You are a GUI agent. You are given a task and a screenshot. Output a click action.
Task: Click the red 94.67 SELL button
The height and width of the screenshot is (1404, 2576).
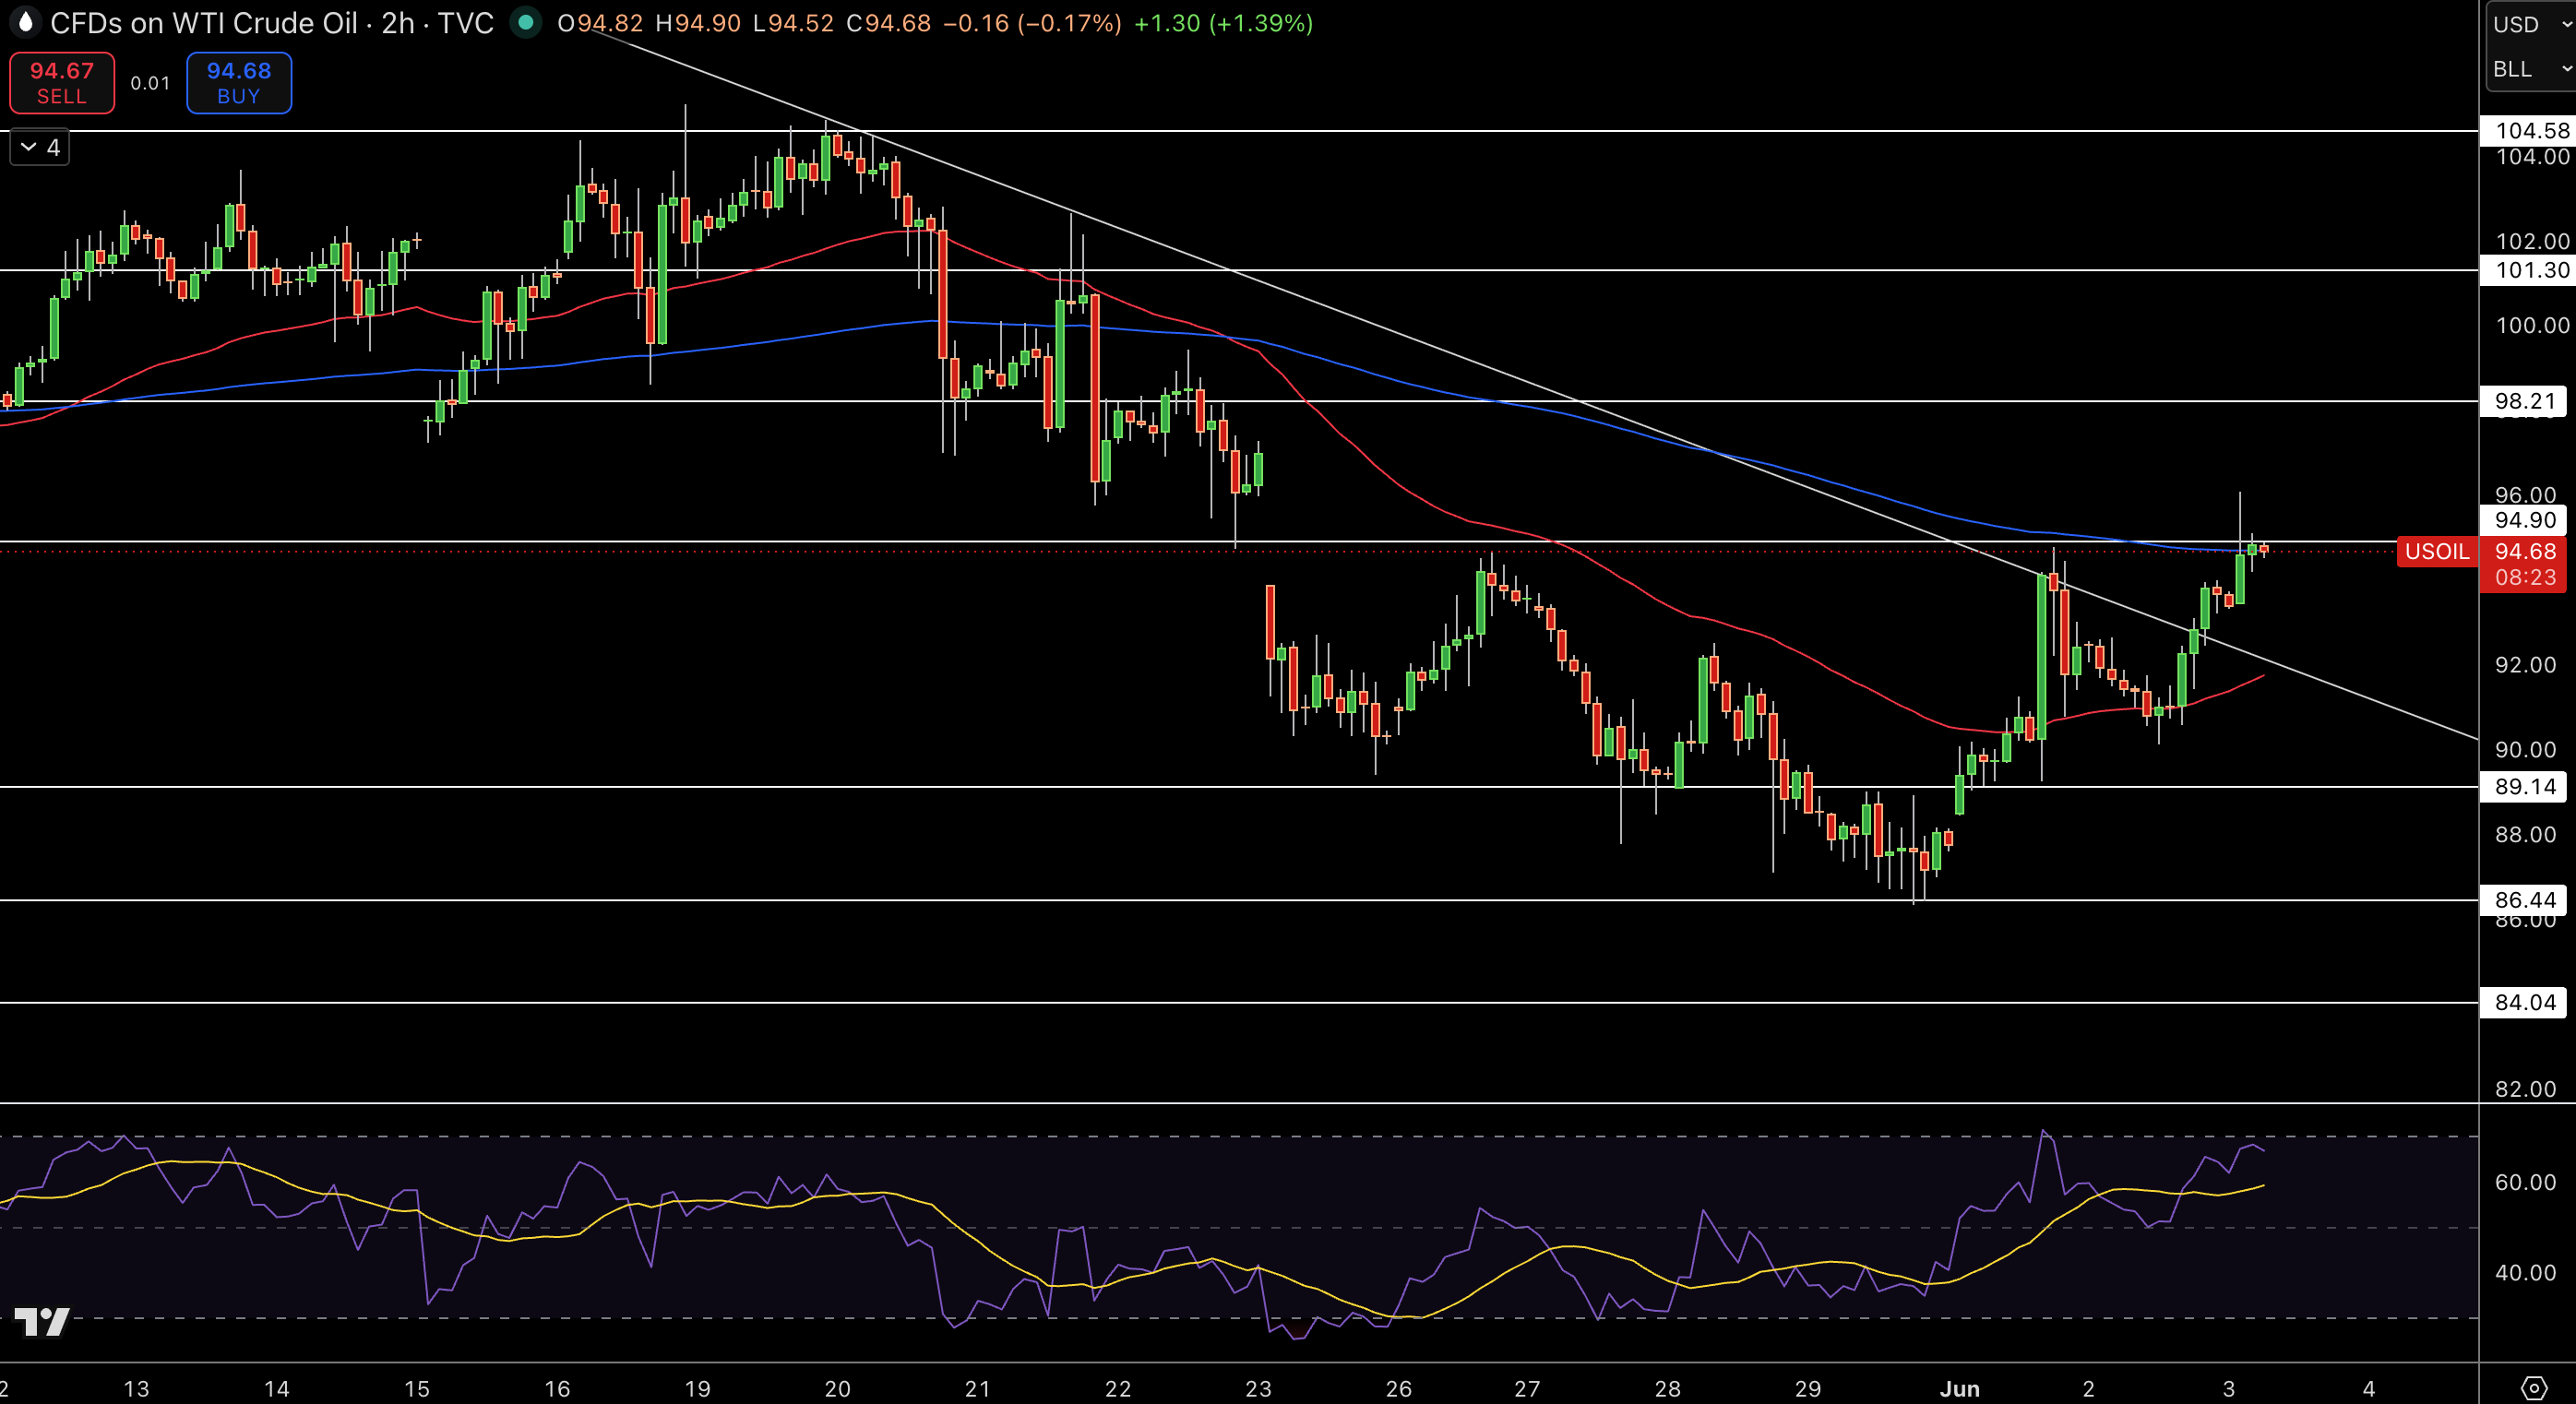[x=62, y=83]
